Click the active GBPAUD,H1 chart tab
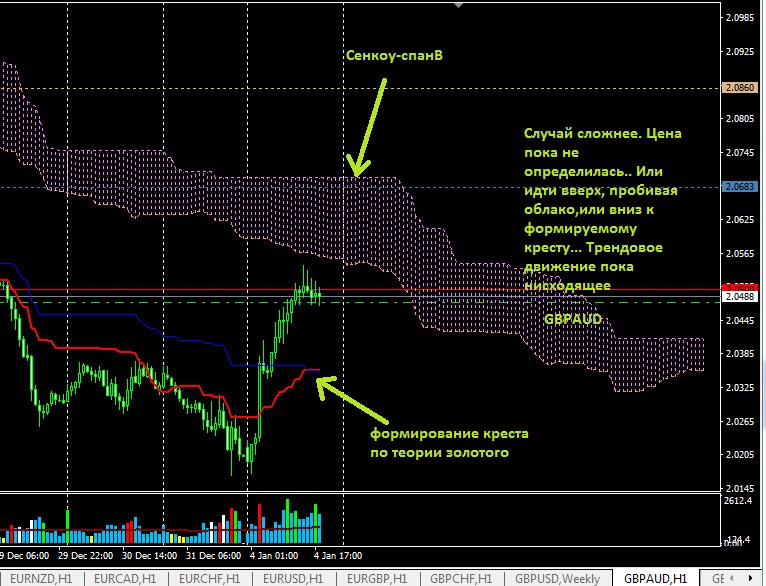The width and height of the screenshot is (766, 586). [656, 579]
